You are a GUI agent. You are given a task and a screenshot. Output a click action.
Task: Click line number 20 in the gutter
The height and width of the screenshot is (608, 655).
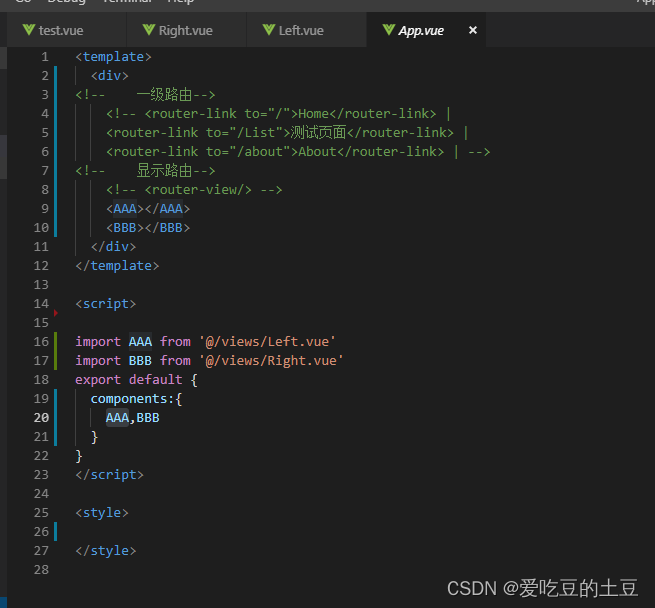[x=41, y=417]
